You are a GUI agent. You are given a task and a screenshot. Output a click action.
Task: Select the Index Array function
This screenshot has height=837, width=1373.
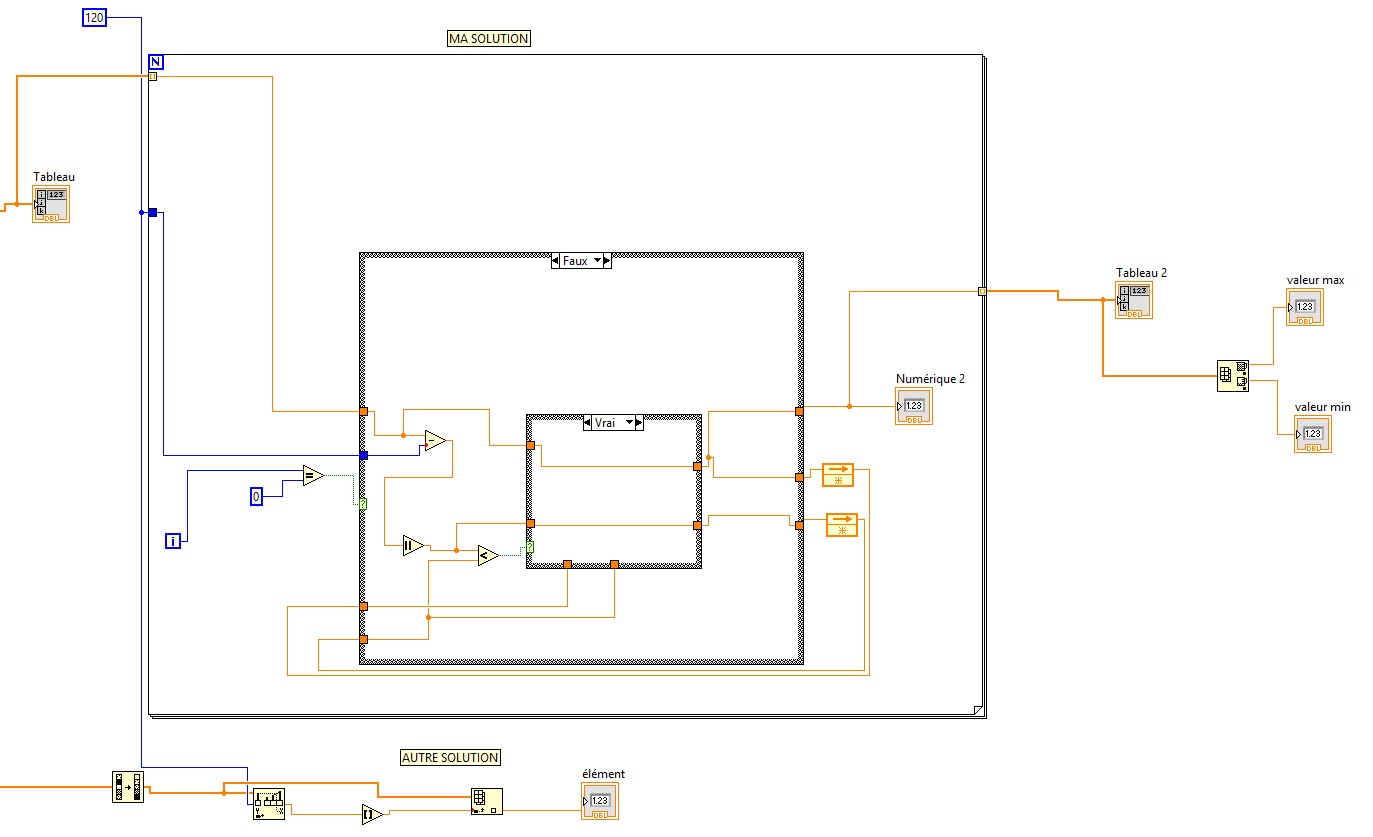tap(486, 802)
